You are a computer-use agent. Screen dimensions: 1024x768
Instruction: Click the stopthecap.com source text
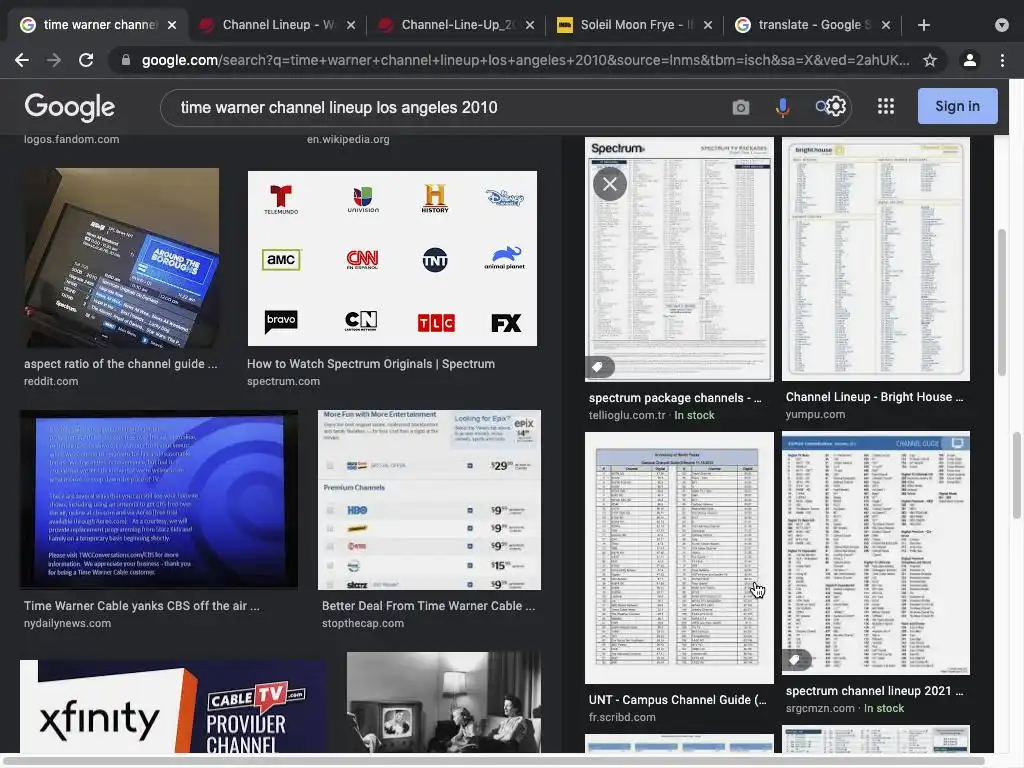point(362,623)
